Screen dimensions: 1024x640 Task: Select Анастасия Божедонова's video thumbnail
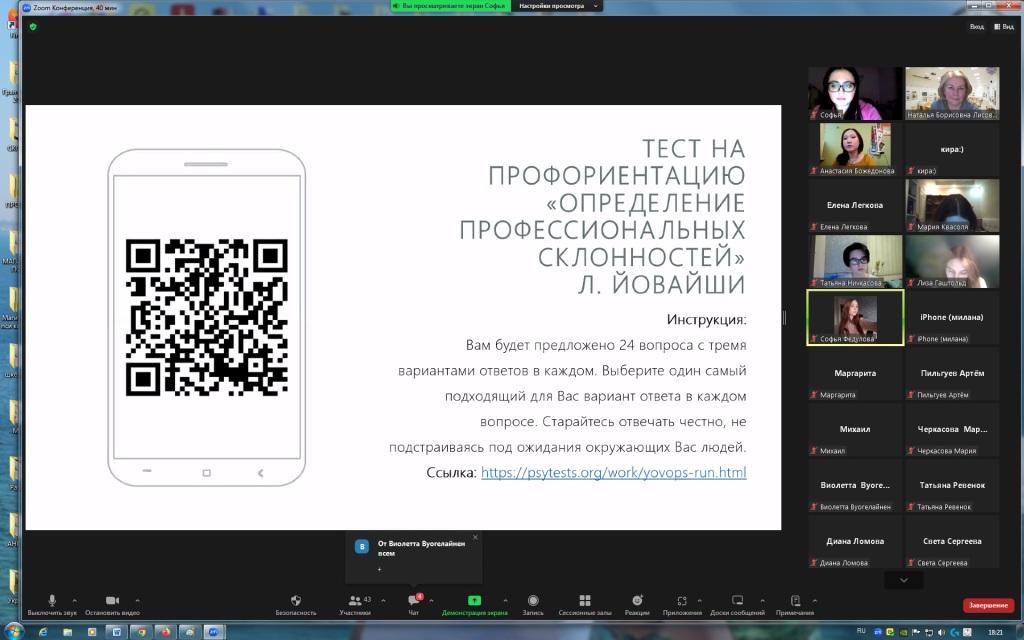coord(855,150)
